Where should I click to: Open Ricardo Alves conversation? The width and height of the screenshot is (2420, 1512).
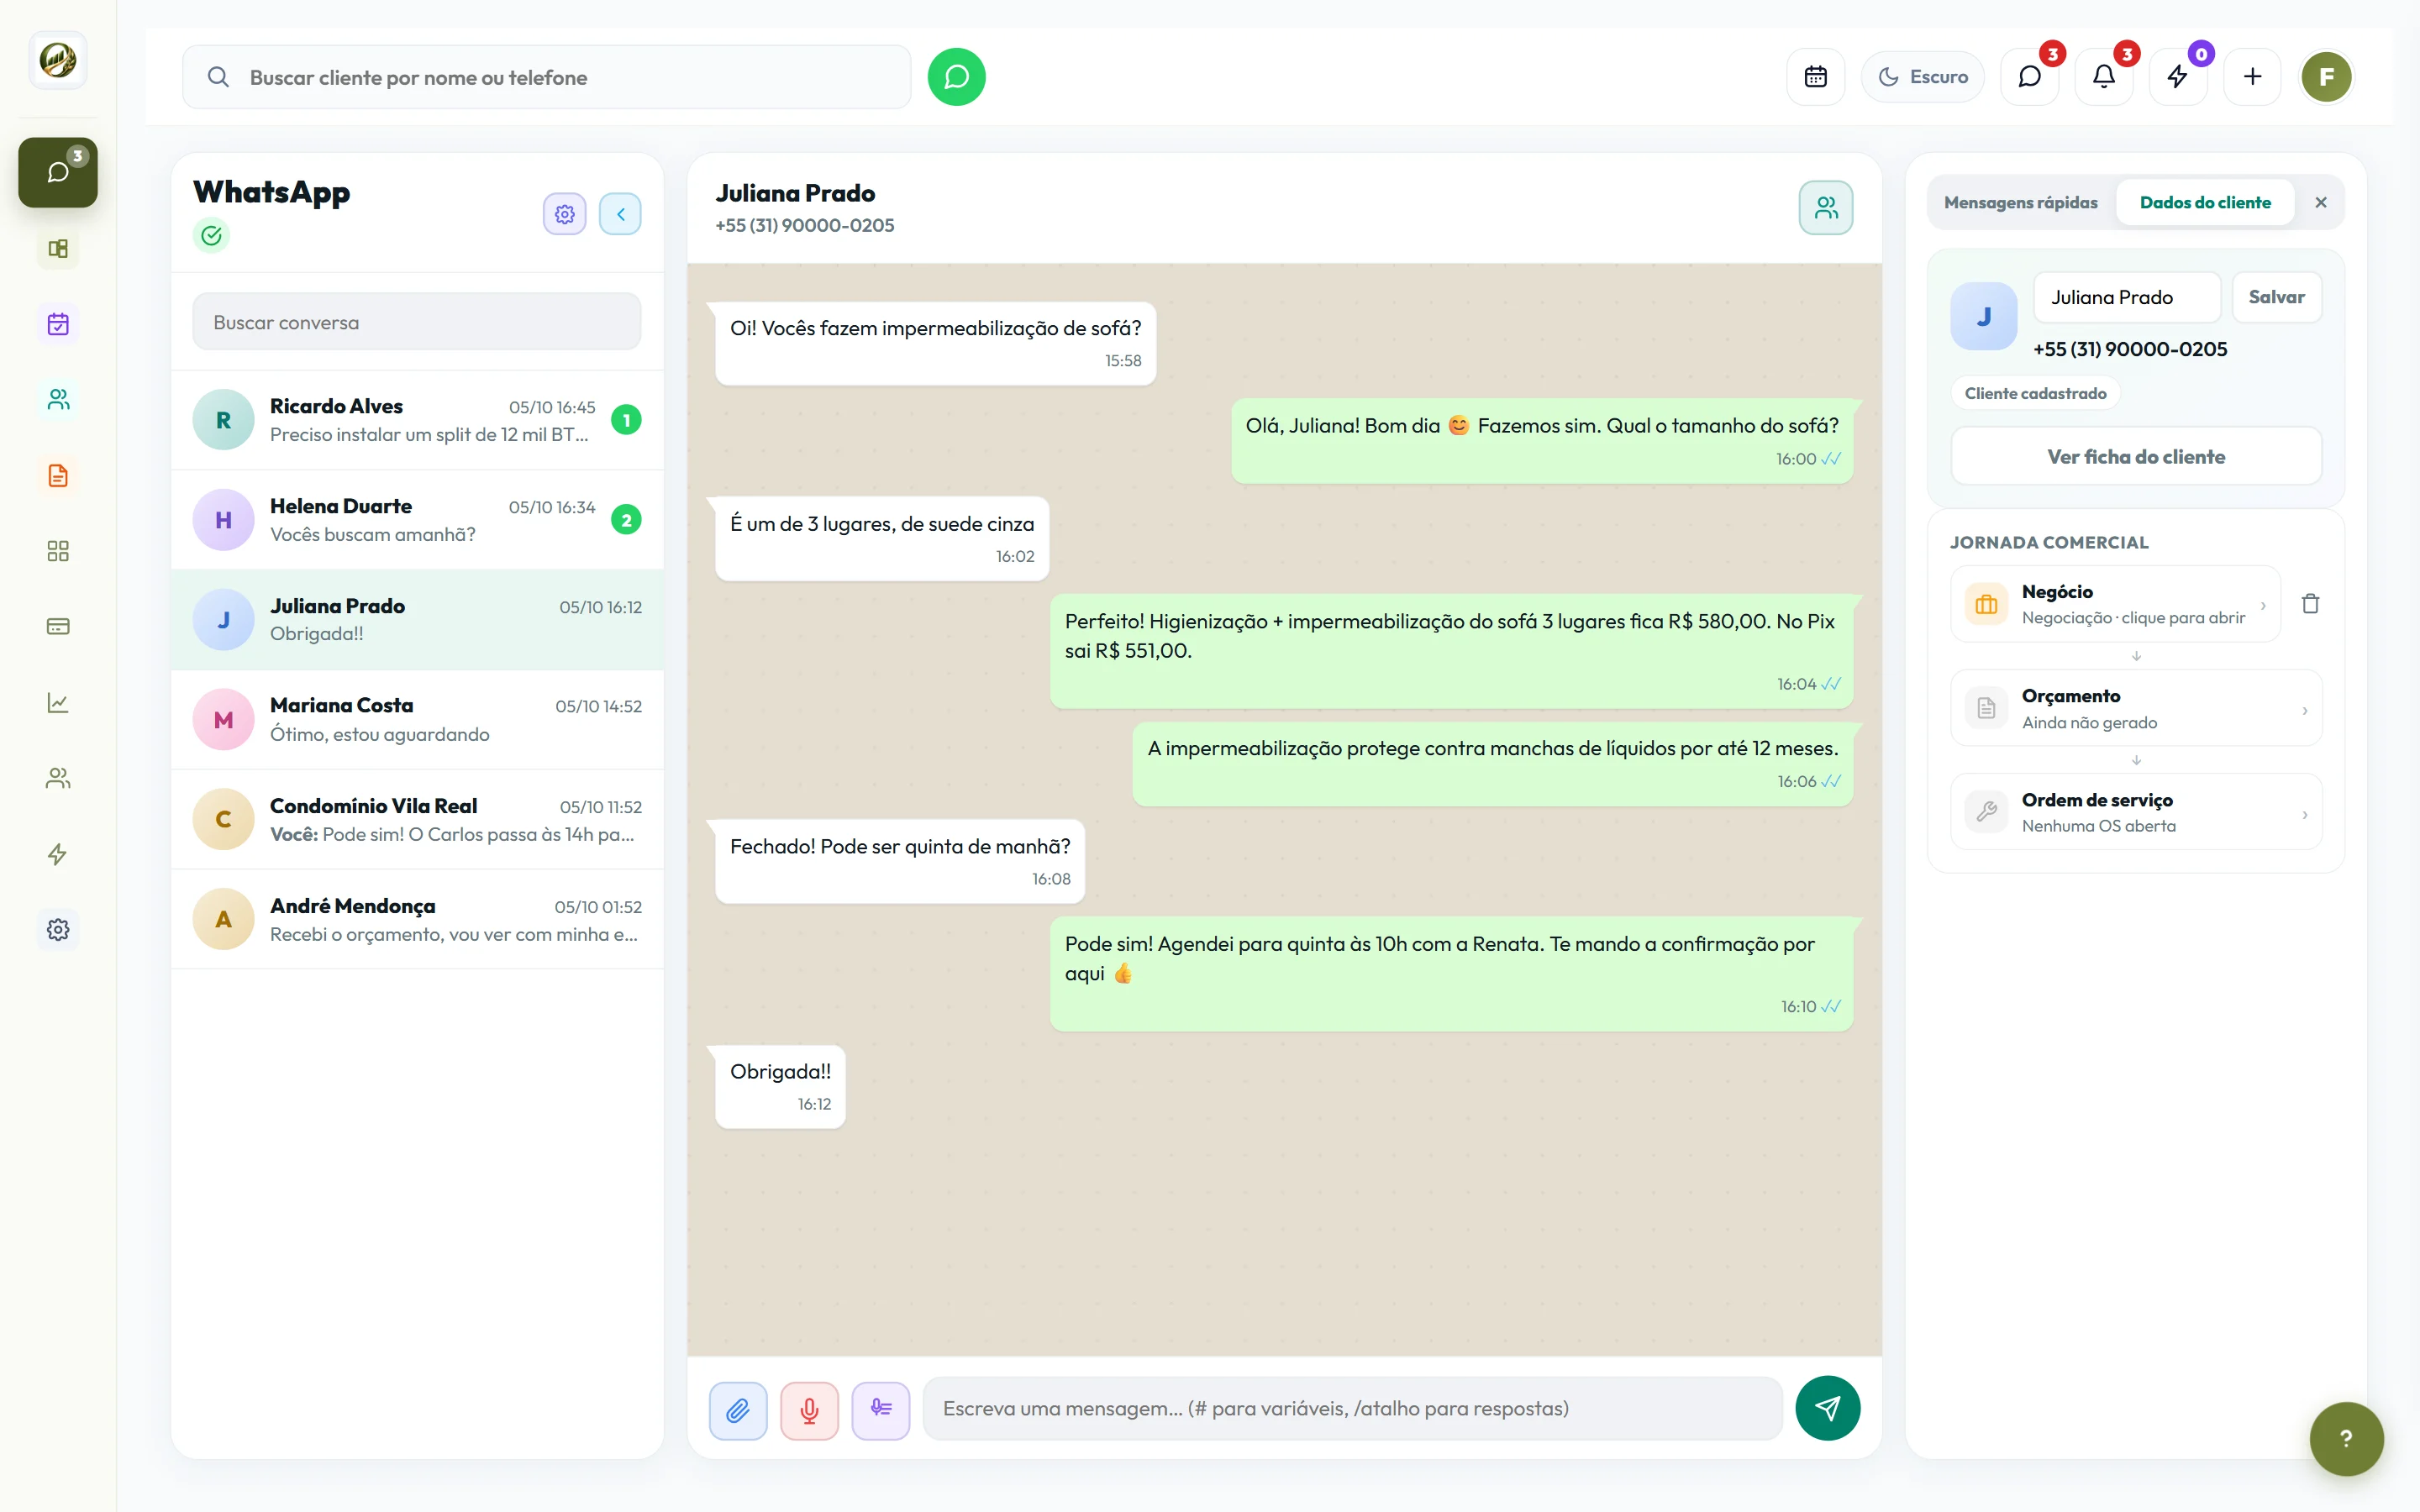click(x=417, y=420)
